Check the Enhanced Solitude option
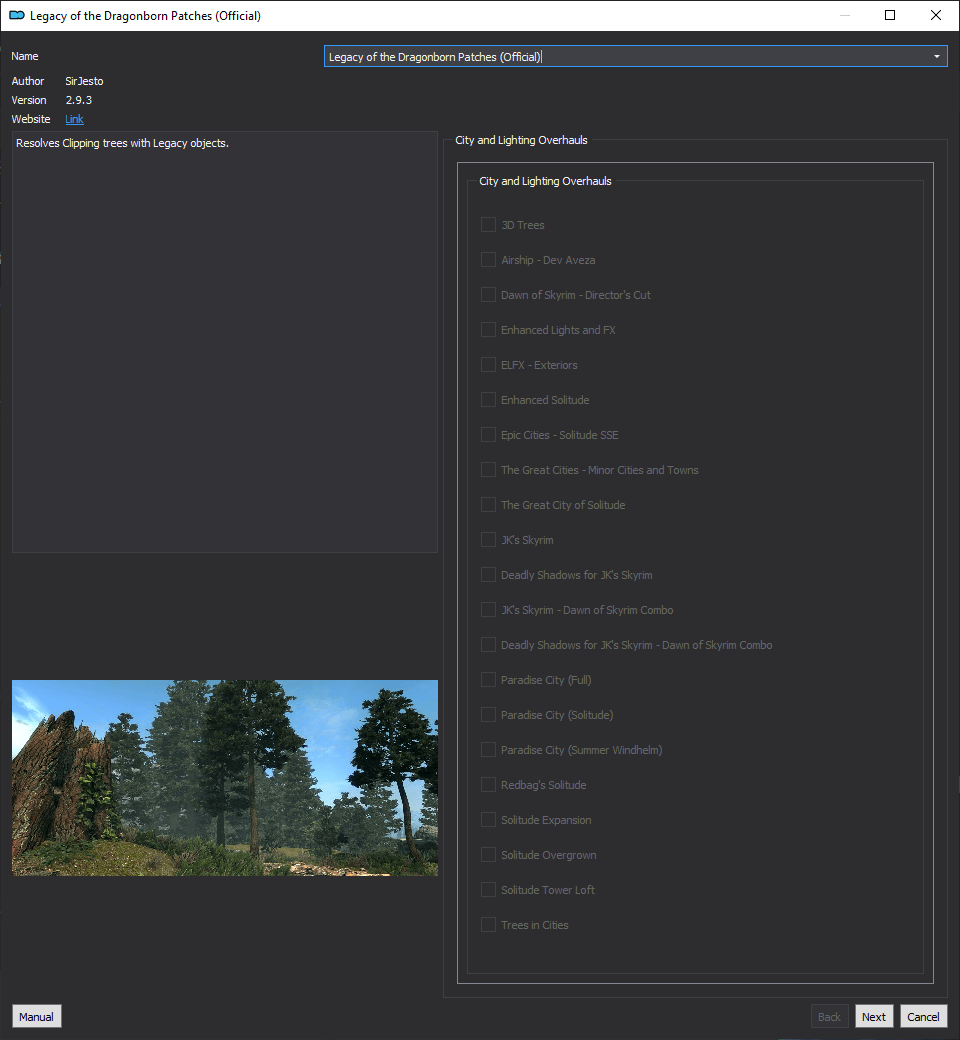The width and height of the screenshot is (960, 1040). point(488,400)
